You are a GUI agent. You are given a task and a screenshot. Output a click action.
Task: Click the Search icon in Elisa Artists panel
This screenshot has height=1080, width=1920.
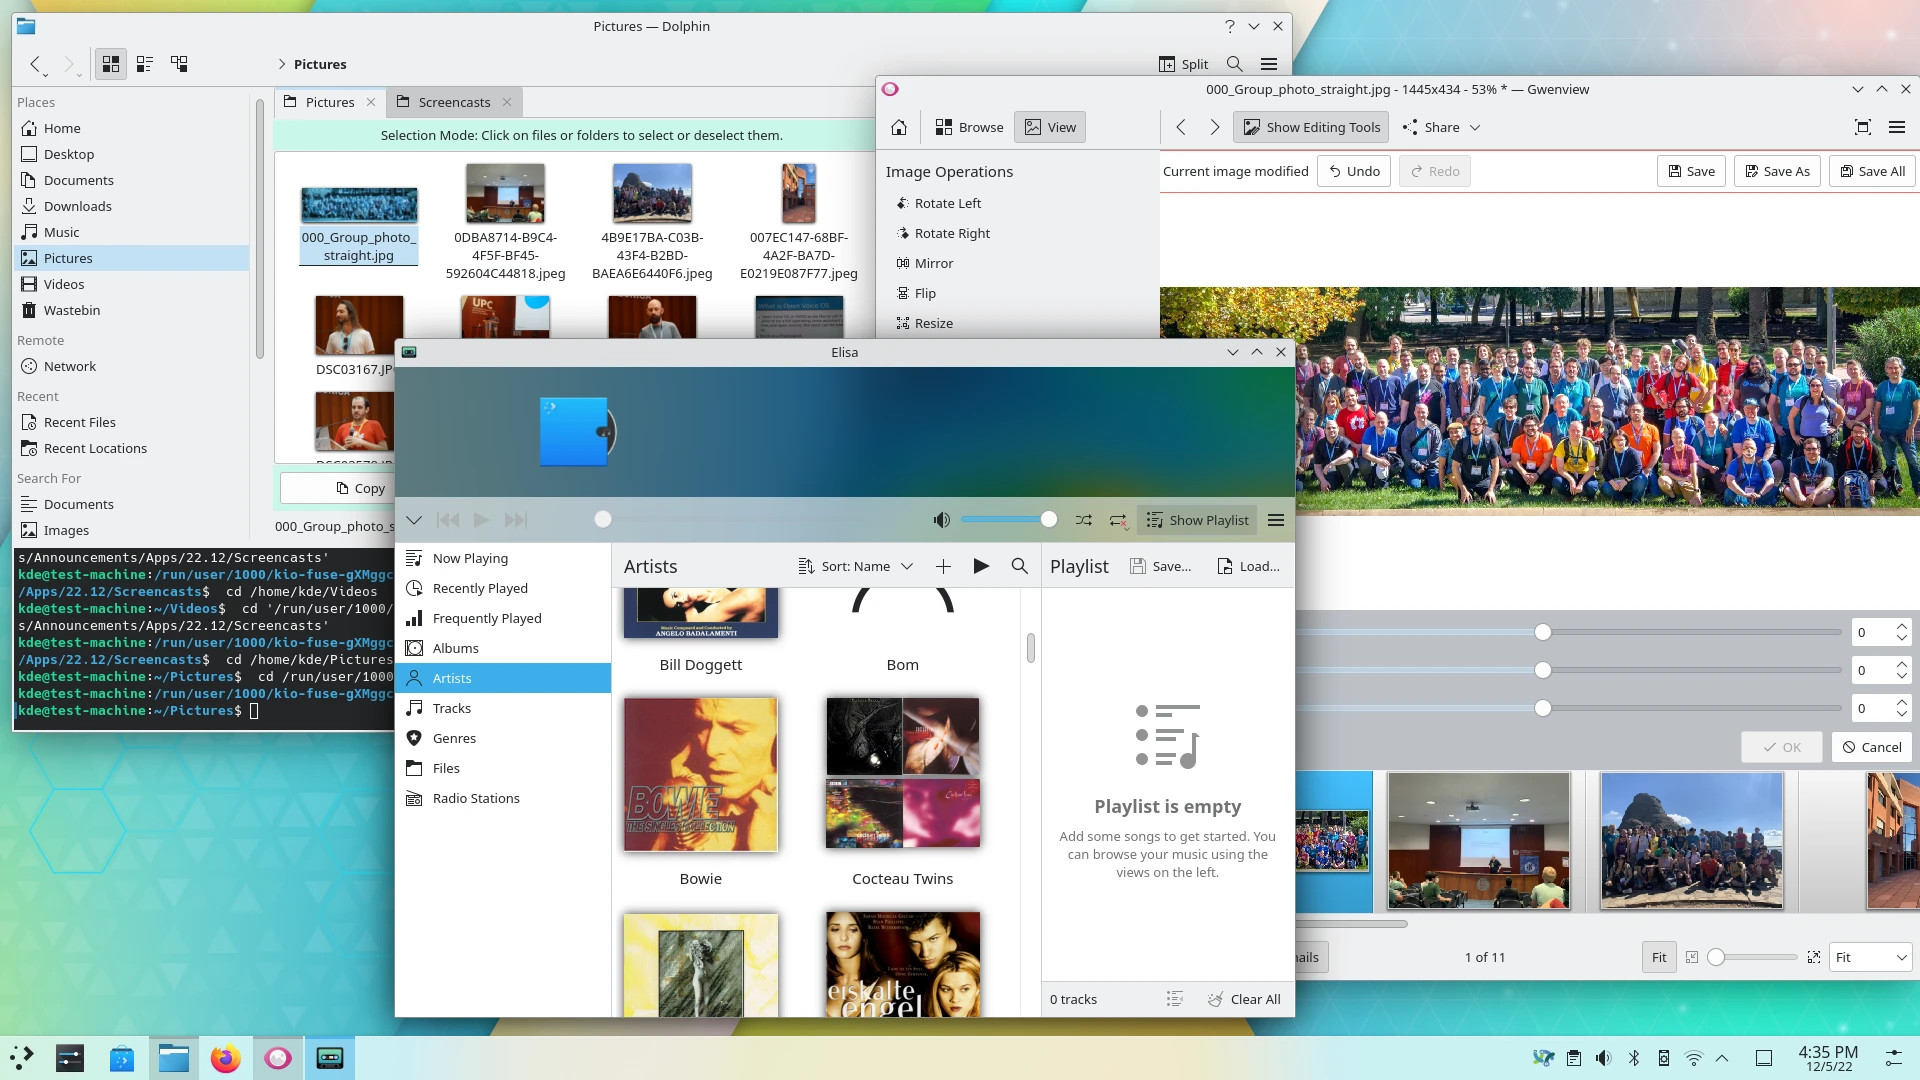tap(1018, 566)
